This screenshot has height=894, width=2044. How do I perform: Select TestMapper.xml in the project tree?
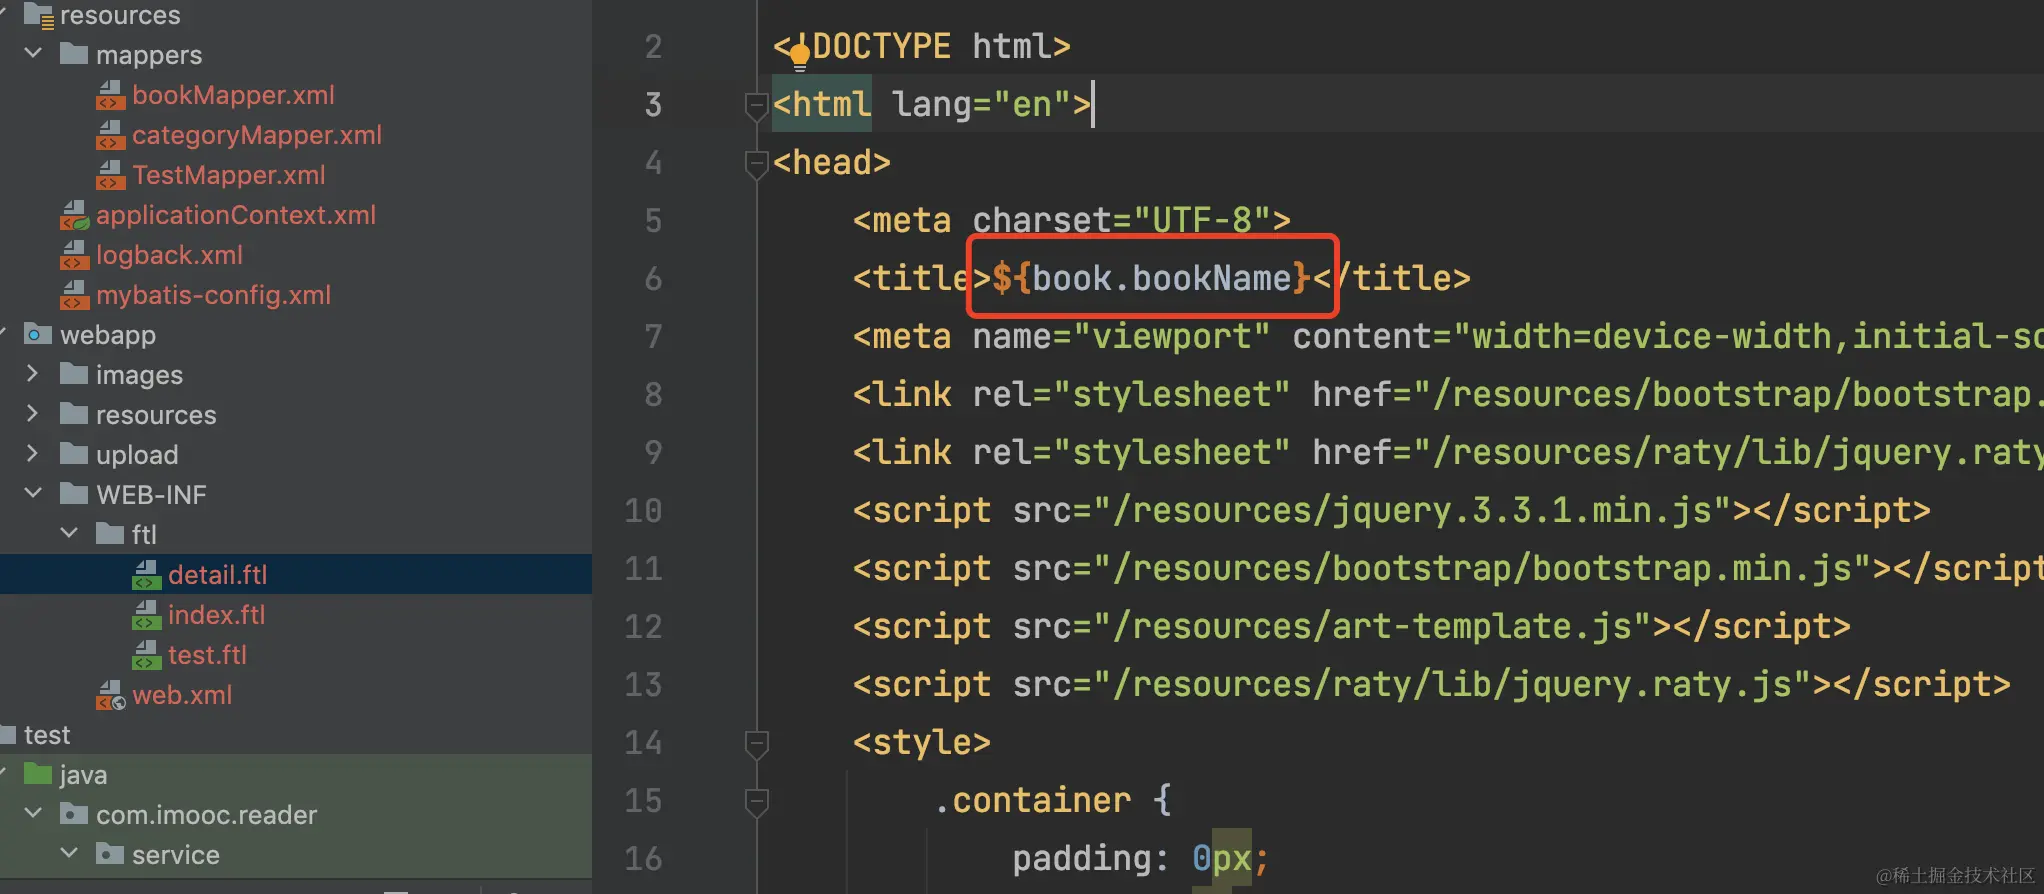[x=229, y=175]
